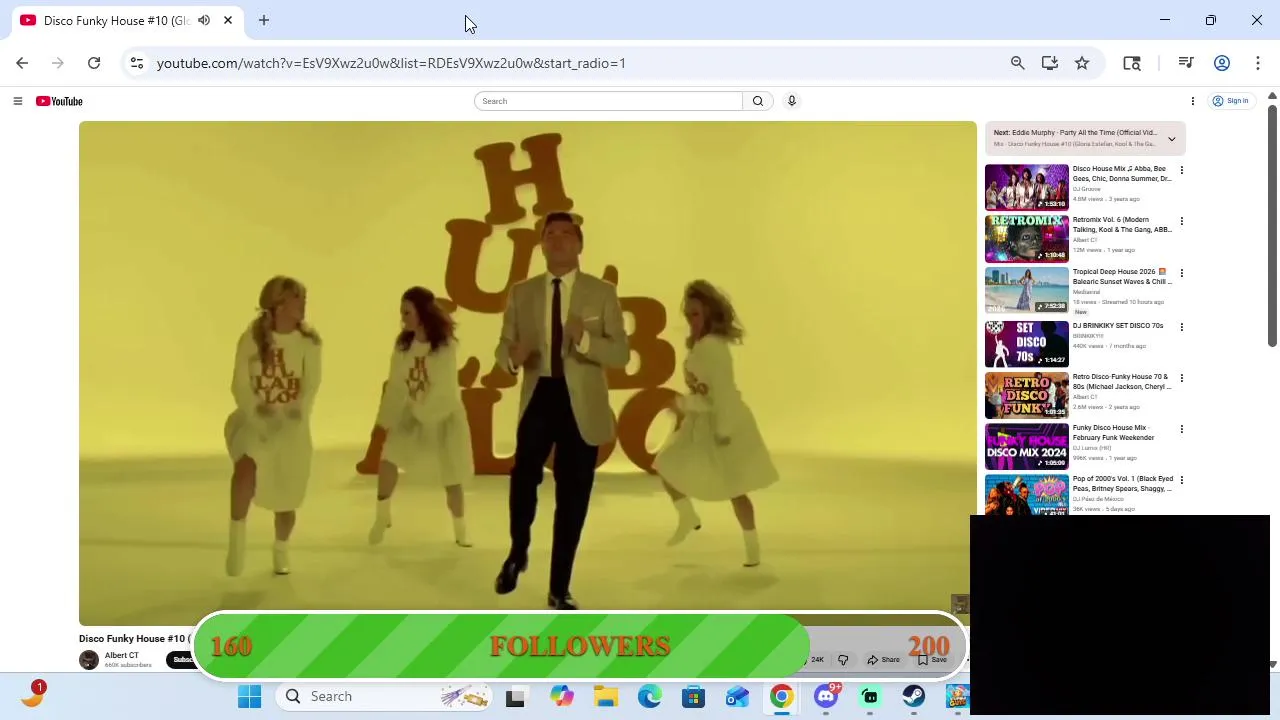Start voice search with the microphone
The height and width of the screenshot is (720, 1280).
pos(791,101)
